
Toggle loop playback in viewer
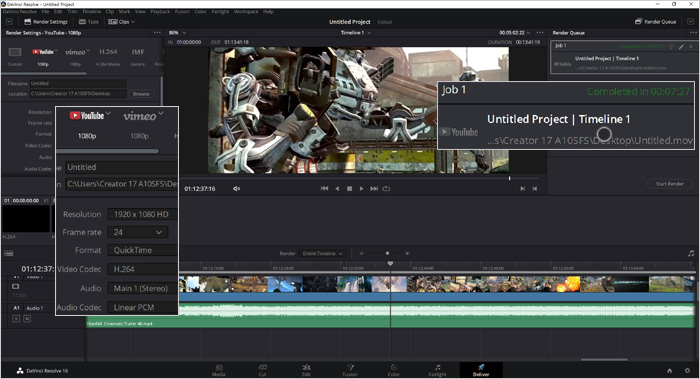(x=386, y=189)
